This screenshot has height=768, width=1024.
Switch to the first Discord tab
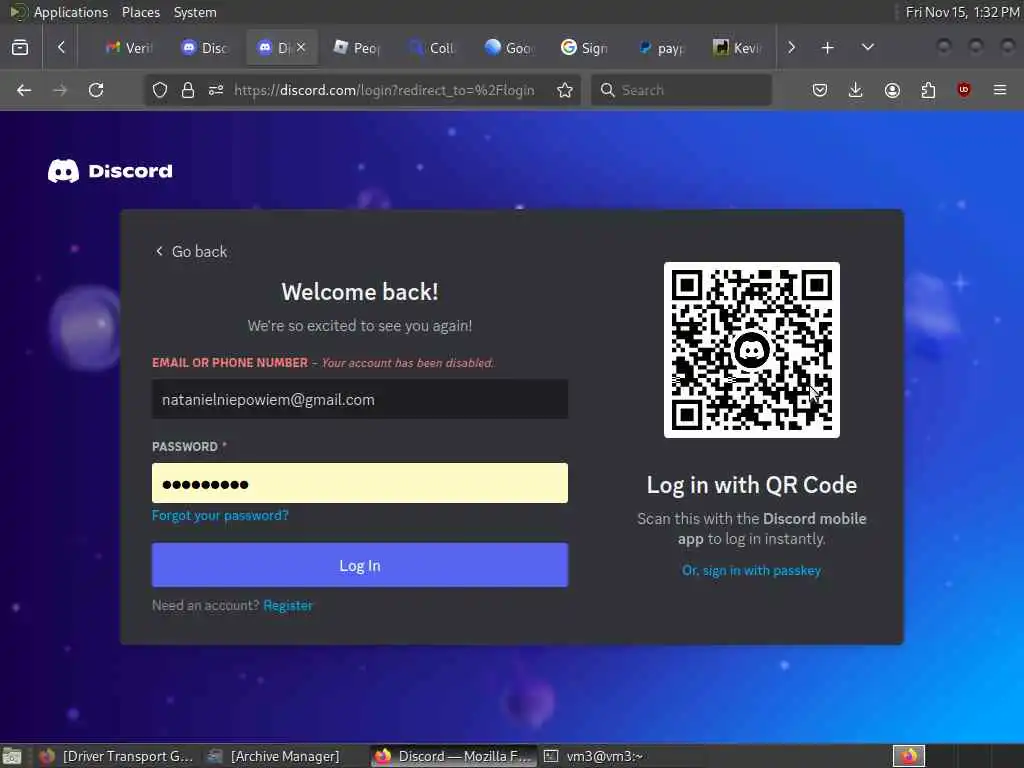[x=205, y=48]
